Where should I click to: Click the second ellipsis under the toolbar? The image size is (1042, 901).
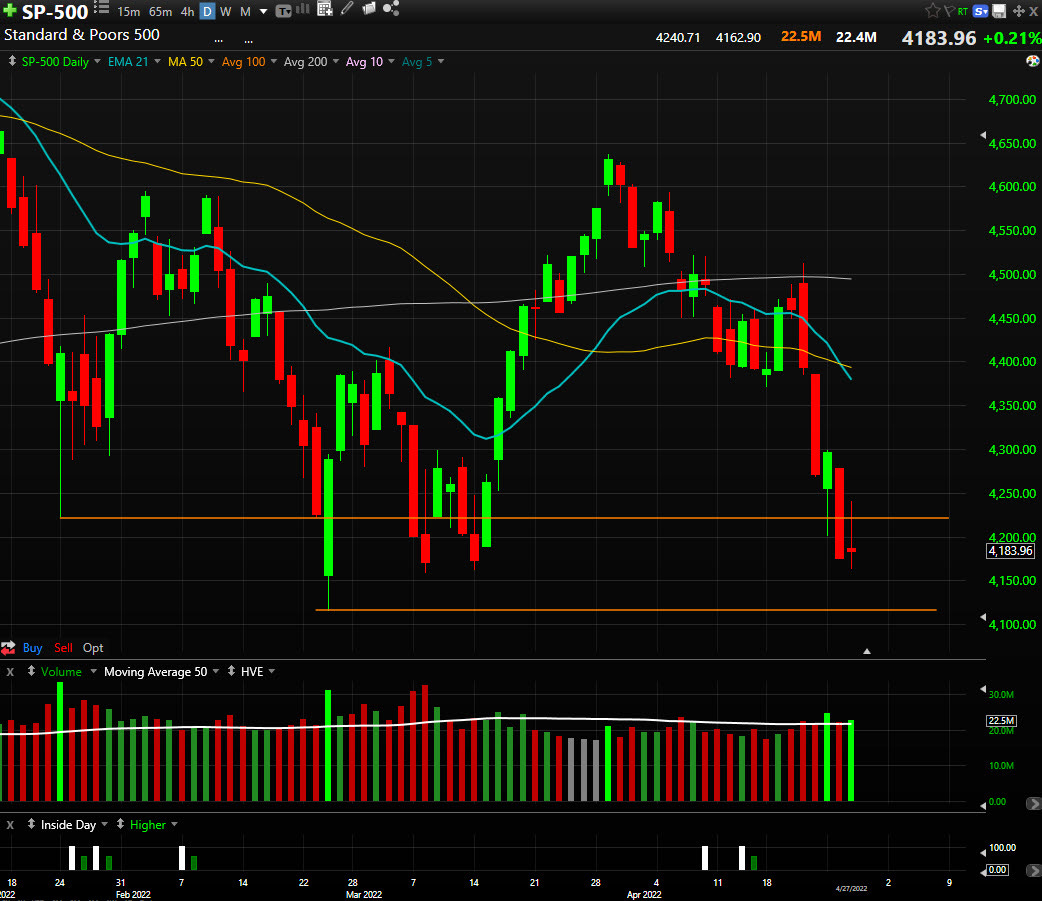coord(249,41)
